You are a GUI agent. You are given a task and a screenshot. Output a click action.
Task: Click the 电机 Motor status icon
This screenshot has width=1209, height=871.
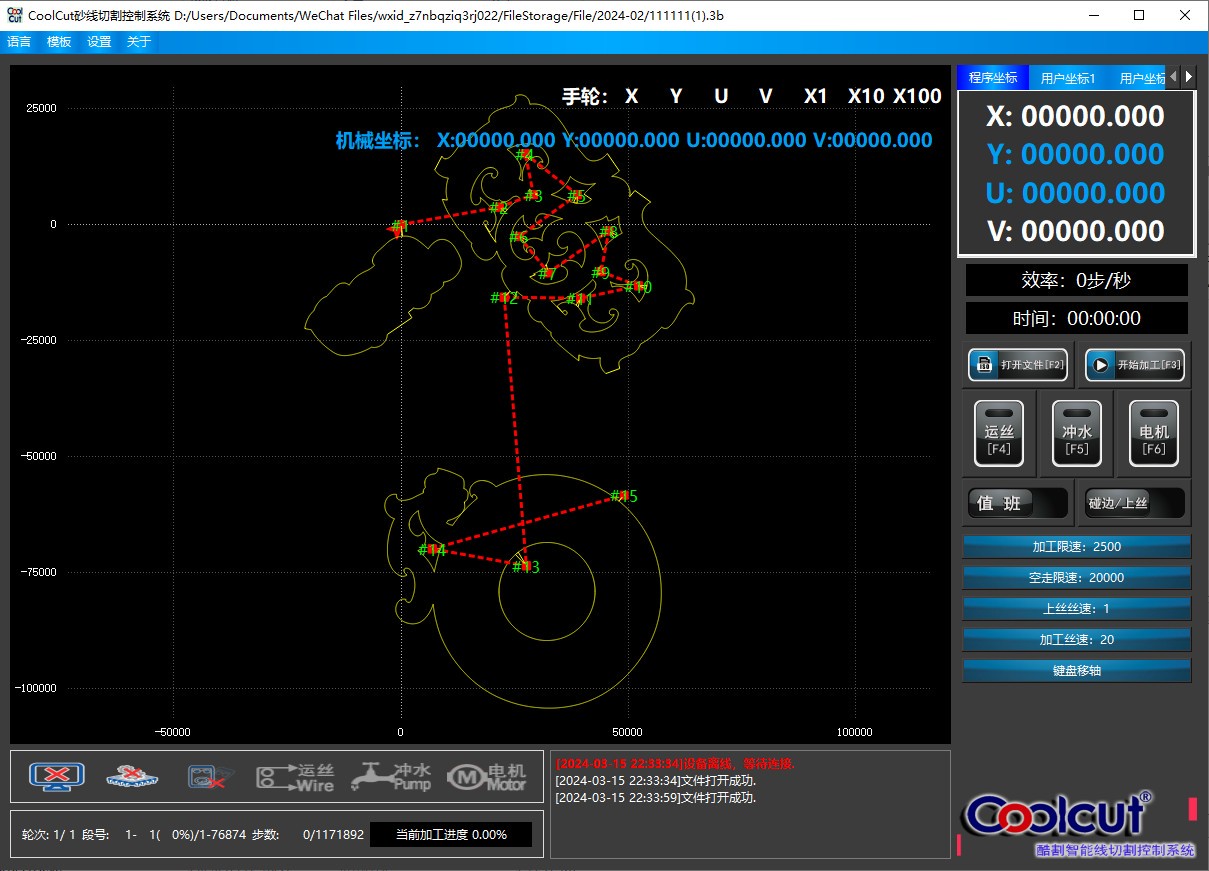(x=486, y=777)
